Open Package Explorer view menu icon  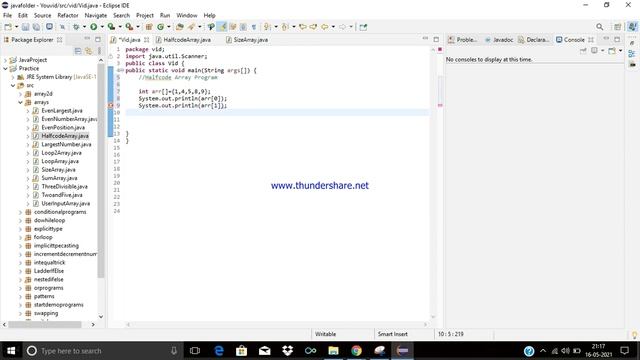point(99,51)
